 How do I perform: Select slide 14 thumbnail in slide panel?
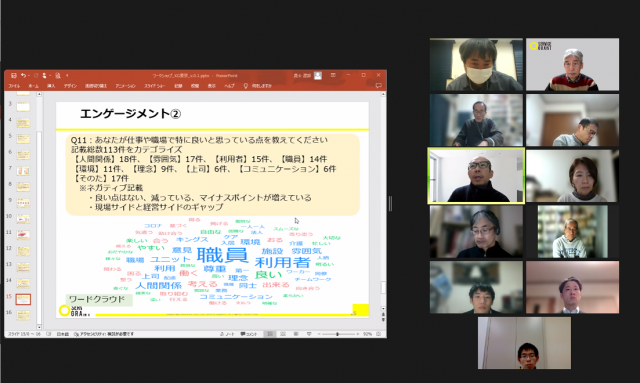(23, 283)
